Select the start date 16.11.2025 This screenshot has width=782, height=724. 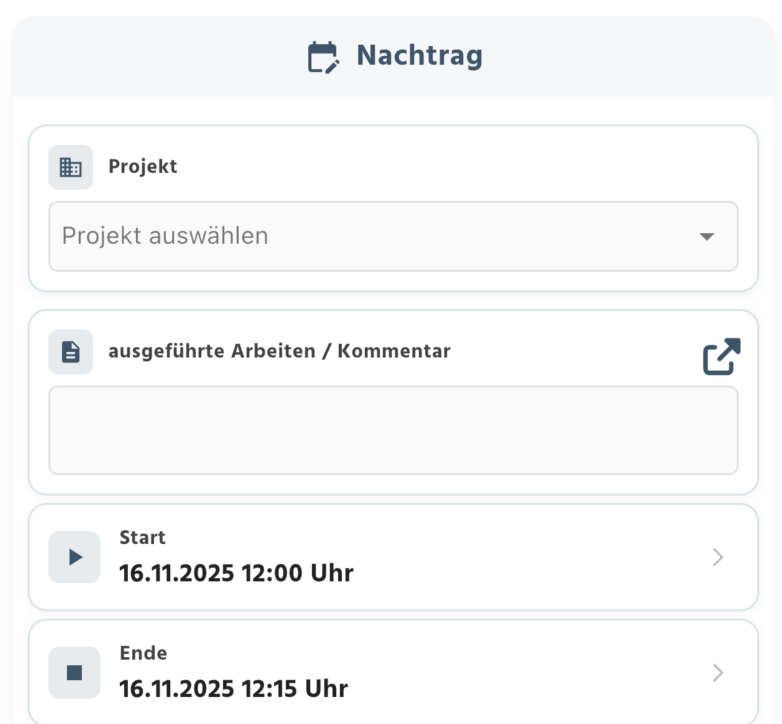176,573
